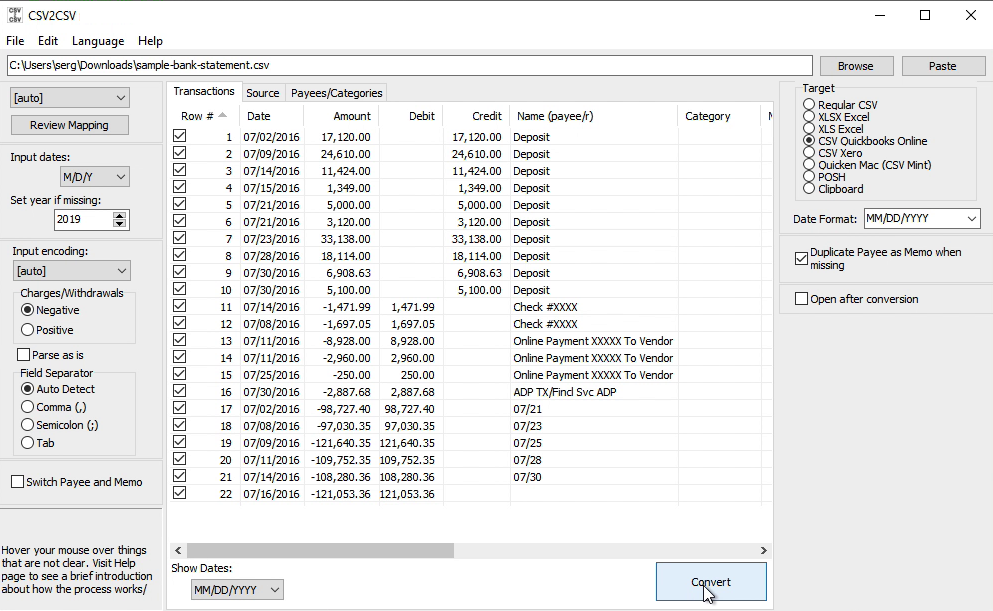
Task: Uncheck row 16 ADP TX/Fincl checkbox
Action: click(180, 391)
